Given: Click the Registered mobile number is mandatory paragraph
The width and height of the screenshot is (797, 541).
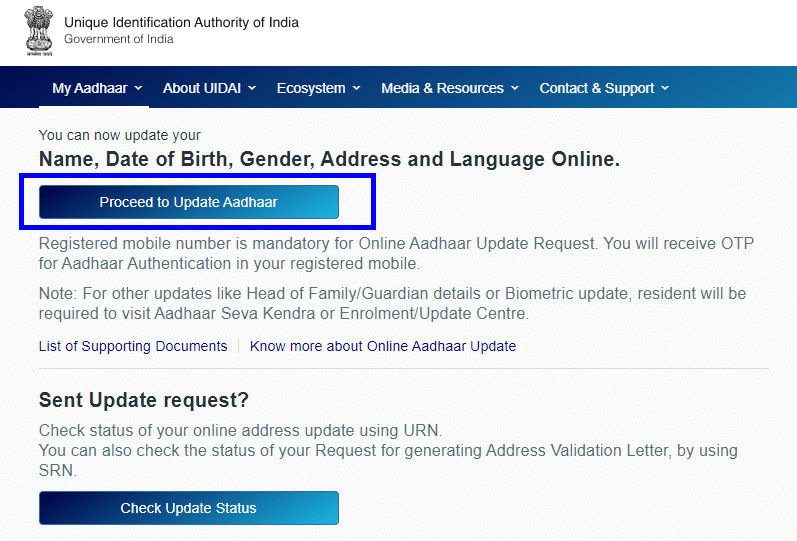Looking at the screenshot, I should coord(396,253).
